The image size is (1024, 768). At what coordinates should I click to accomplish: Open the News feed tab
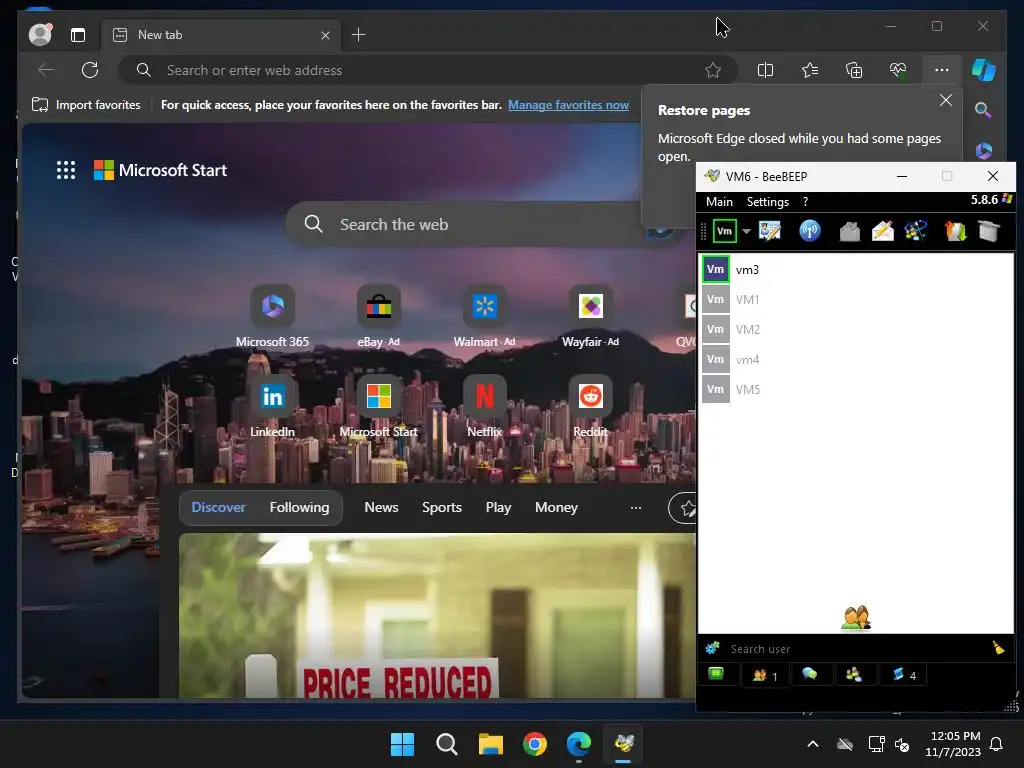click(381, 507)
